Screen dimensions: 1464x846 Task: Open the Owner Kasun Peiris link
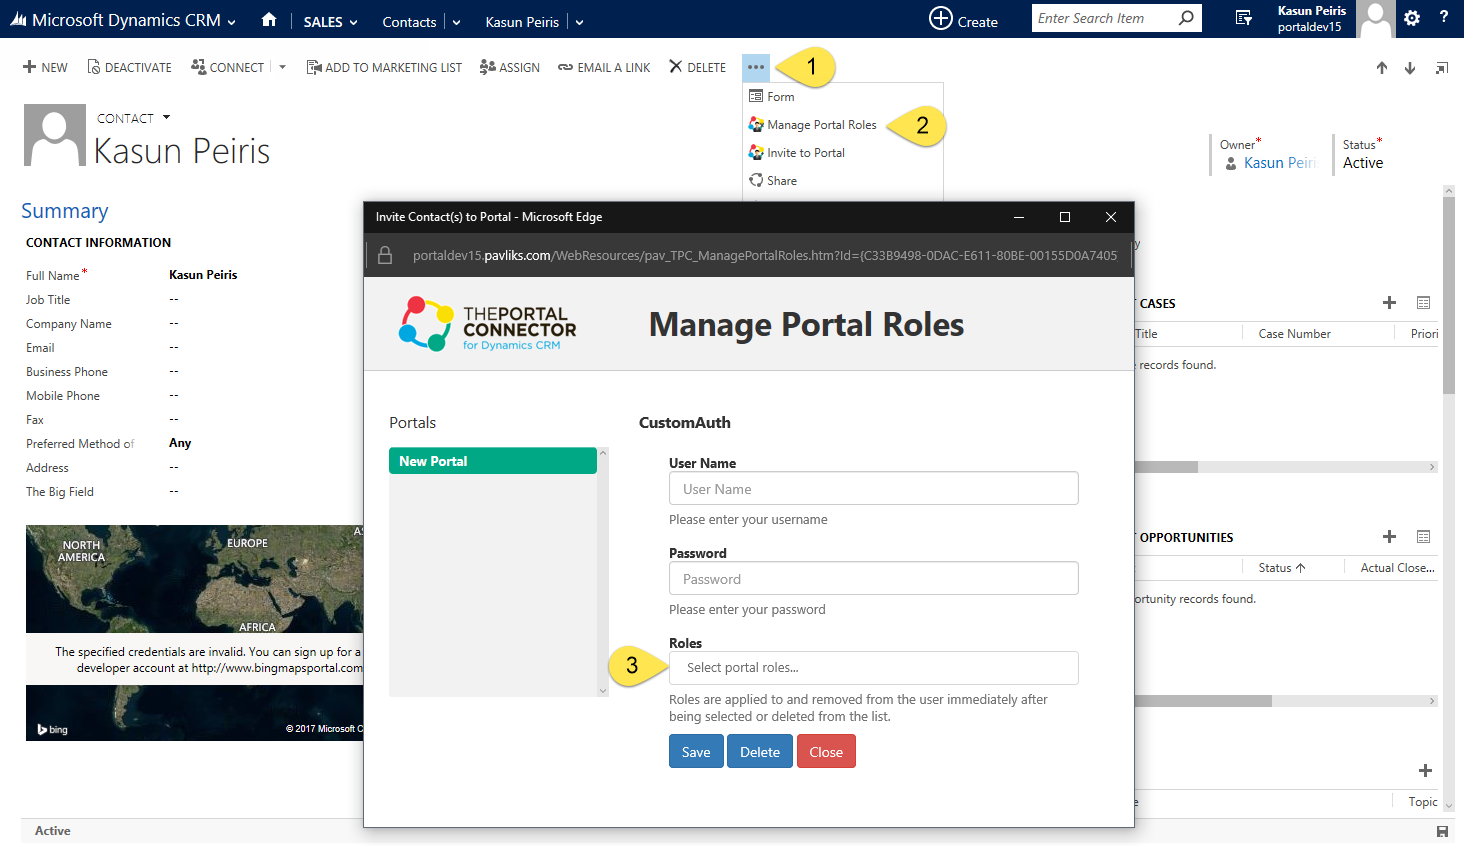1279,163
